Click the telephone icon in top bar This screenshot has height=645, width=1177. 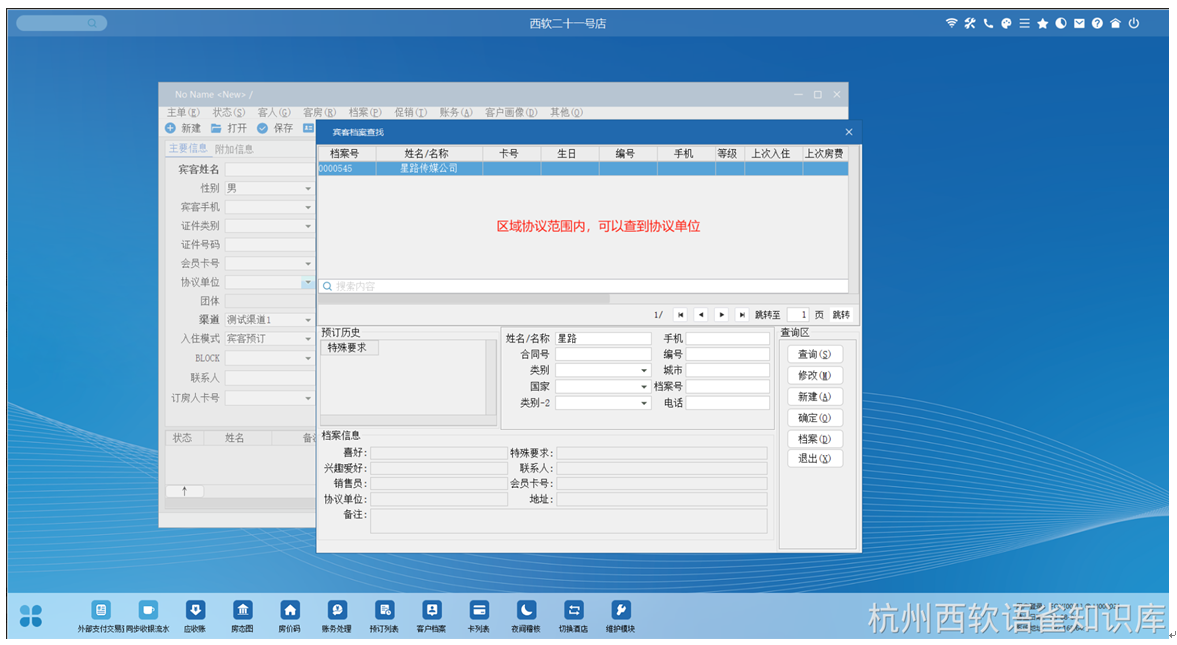pyautogui.click(x=988, y=23)
